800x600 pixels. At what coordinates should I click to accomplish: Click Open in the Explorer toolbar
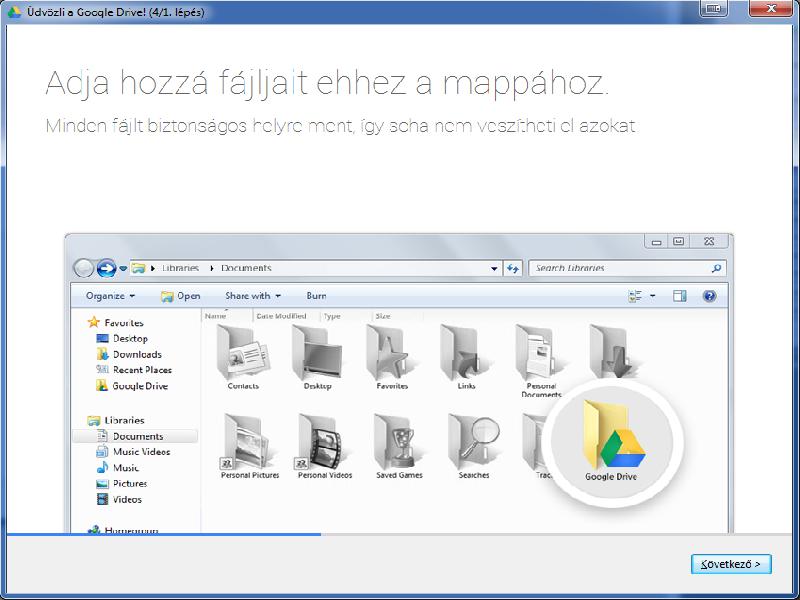tap(180, 296)
